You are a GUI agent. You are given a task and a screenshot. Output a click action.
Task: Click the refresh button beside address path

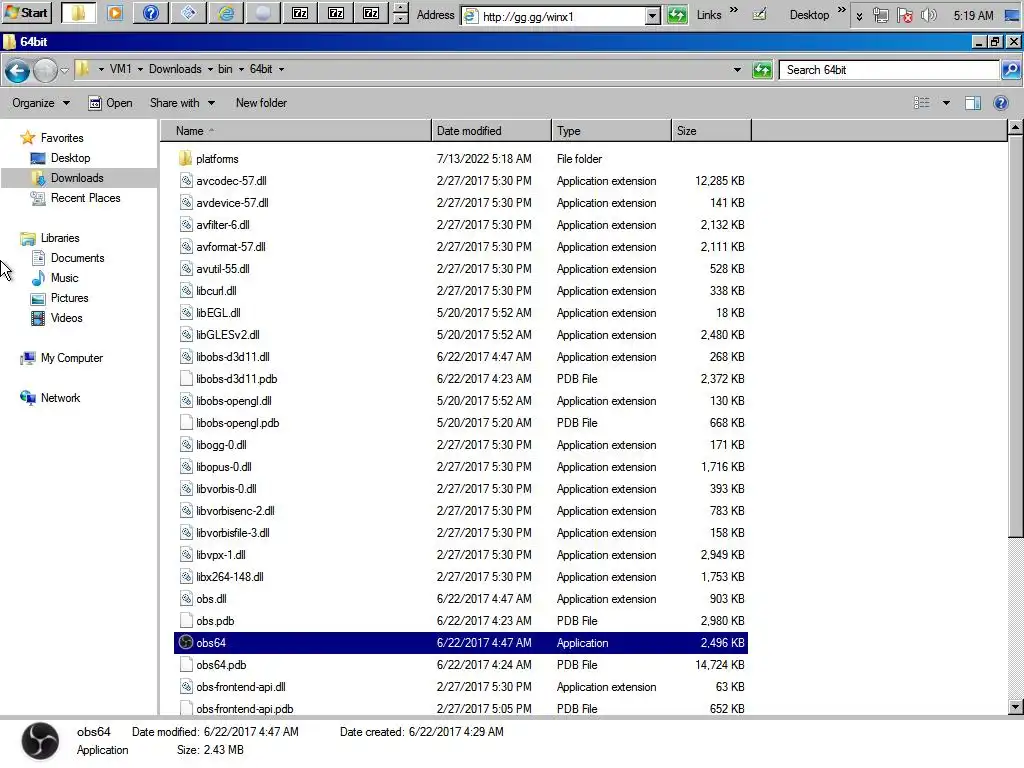tap(762, 70)
